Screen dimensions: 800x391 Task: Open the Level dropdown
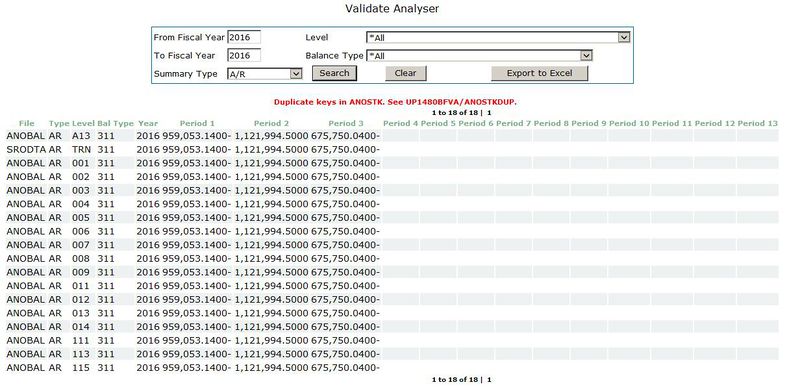click(498, 37)
